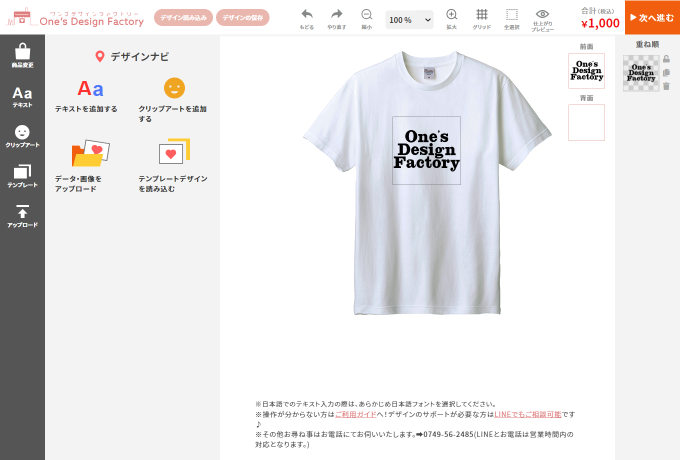
Task: Click the undo (もどる) arrow icon
Action: pos(307,15)
